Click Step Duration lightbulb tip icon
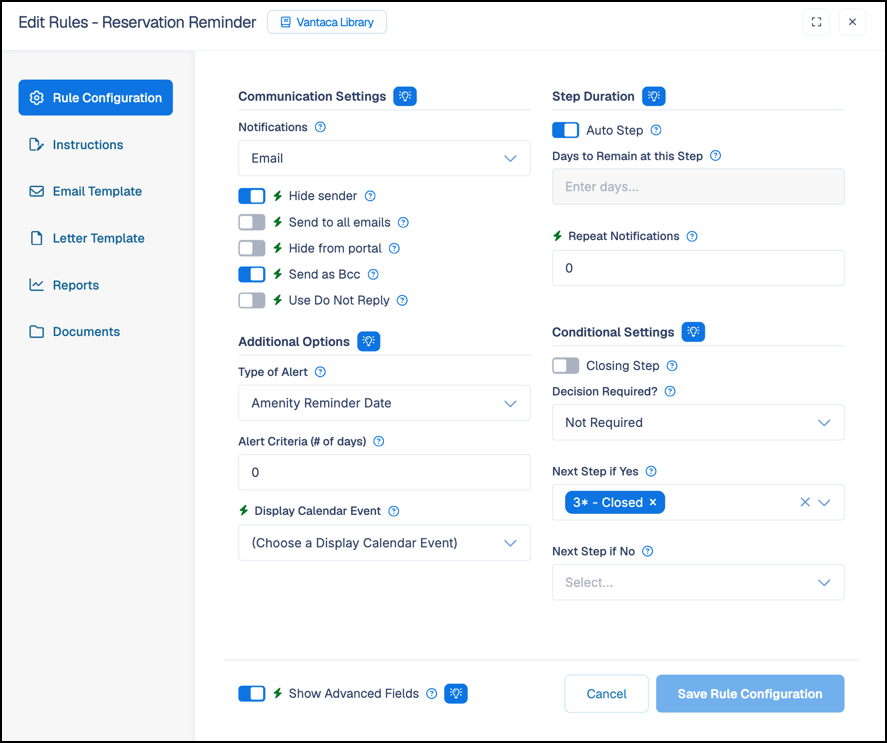 (x=654, y=96)
